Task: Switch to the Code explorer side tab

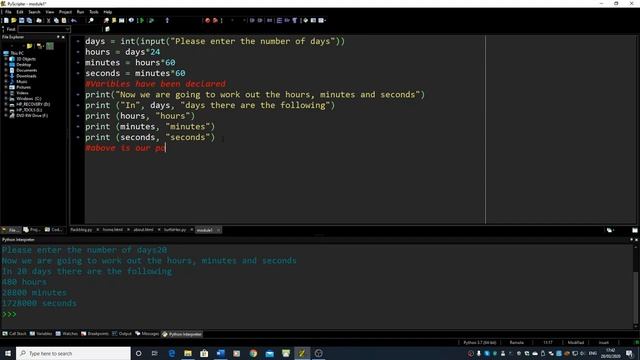Action: point(54,230)
